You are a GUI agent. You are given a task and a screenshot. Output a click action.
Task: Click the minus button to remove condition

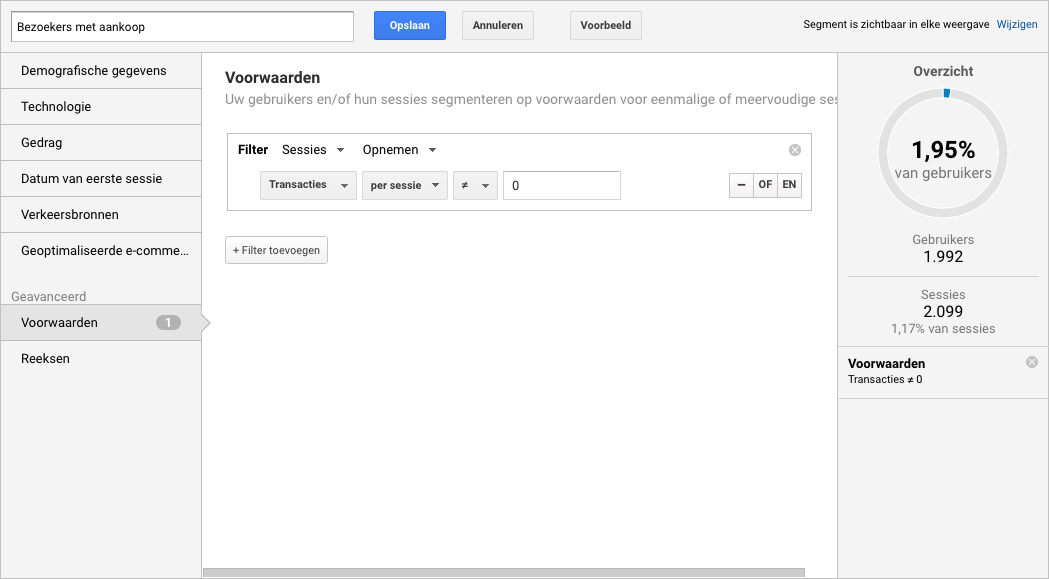(741, 185)
